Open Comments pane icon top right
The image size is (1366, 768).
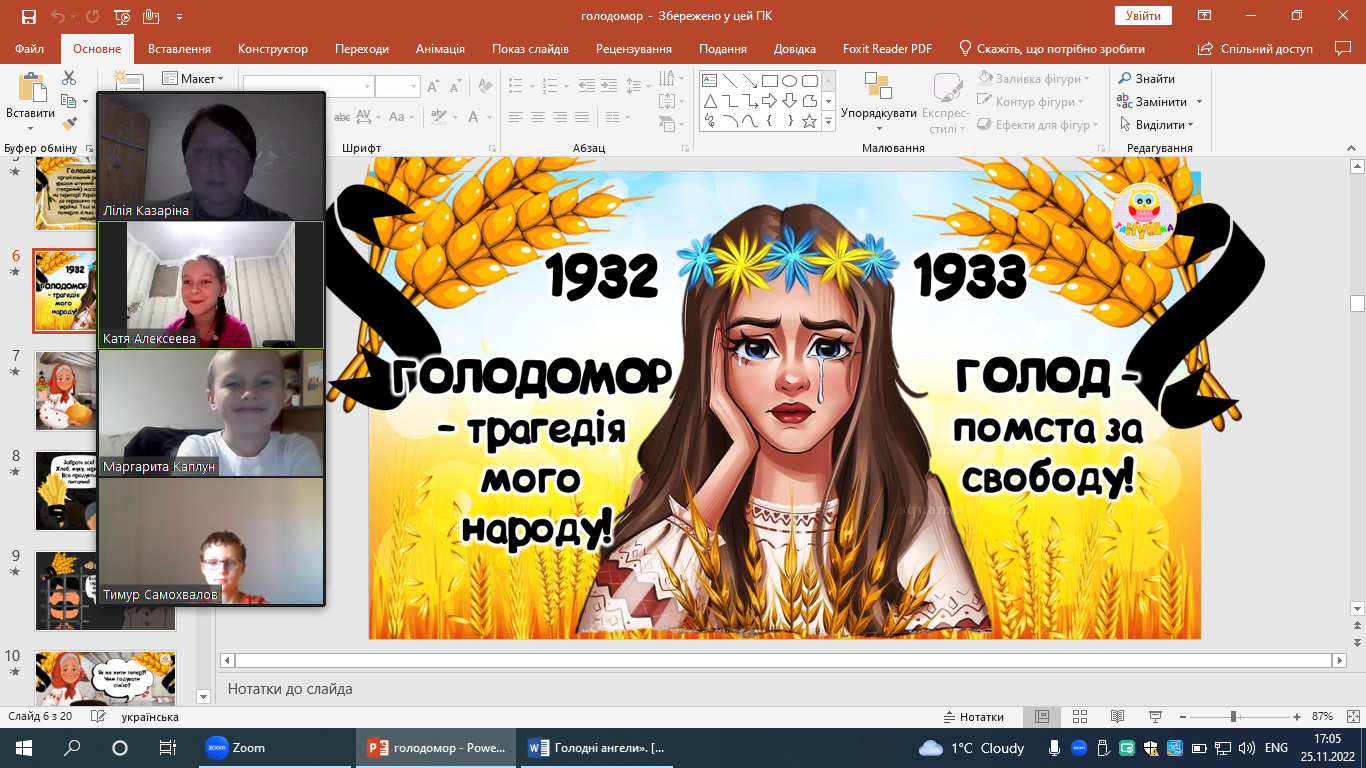pyautogui.click(x=1342, y=48)
